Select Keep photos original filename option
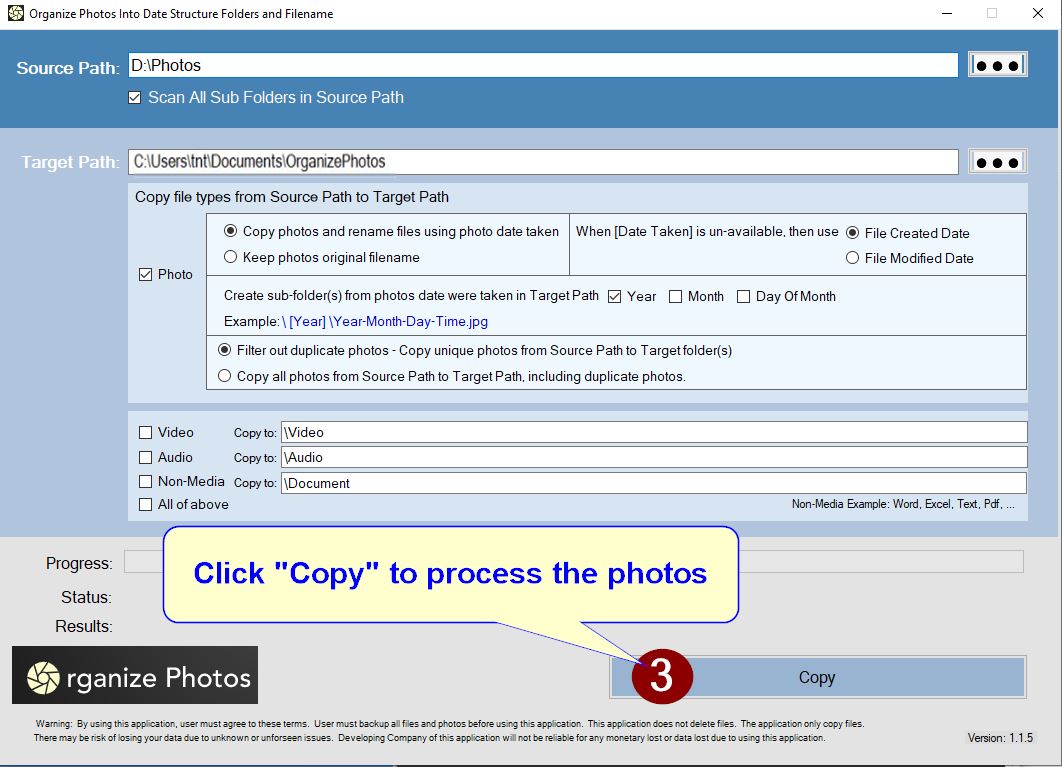Image resolution: width=1062 pixels, height=767 pixels. (x=231, y=257)
